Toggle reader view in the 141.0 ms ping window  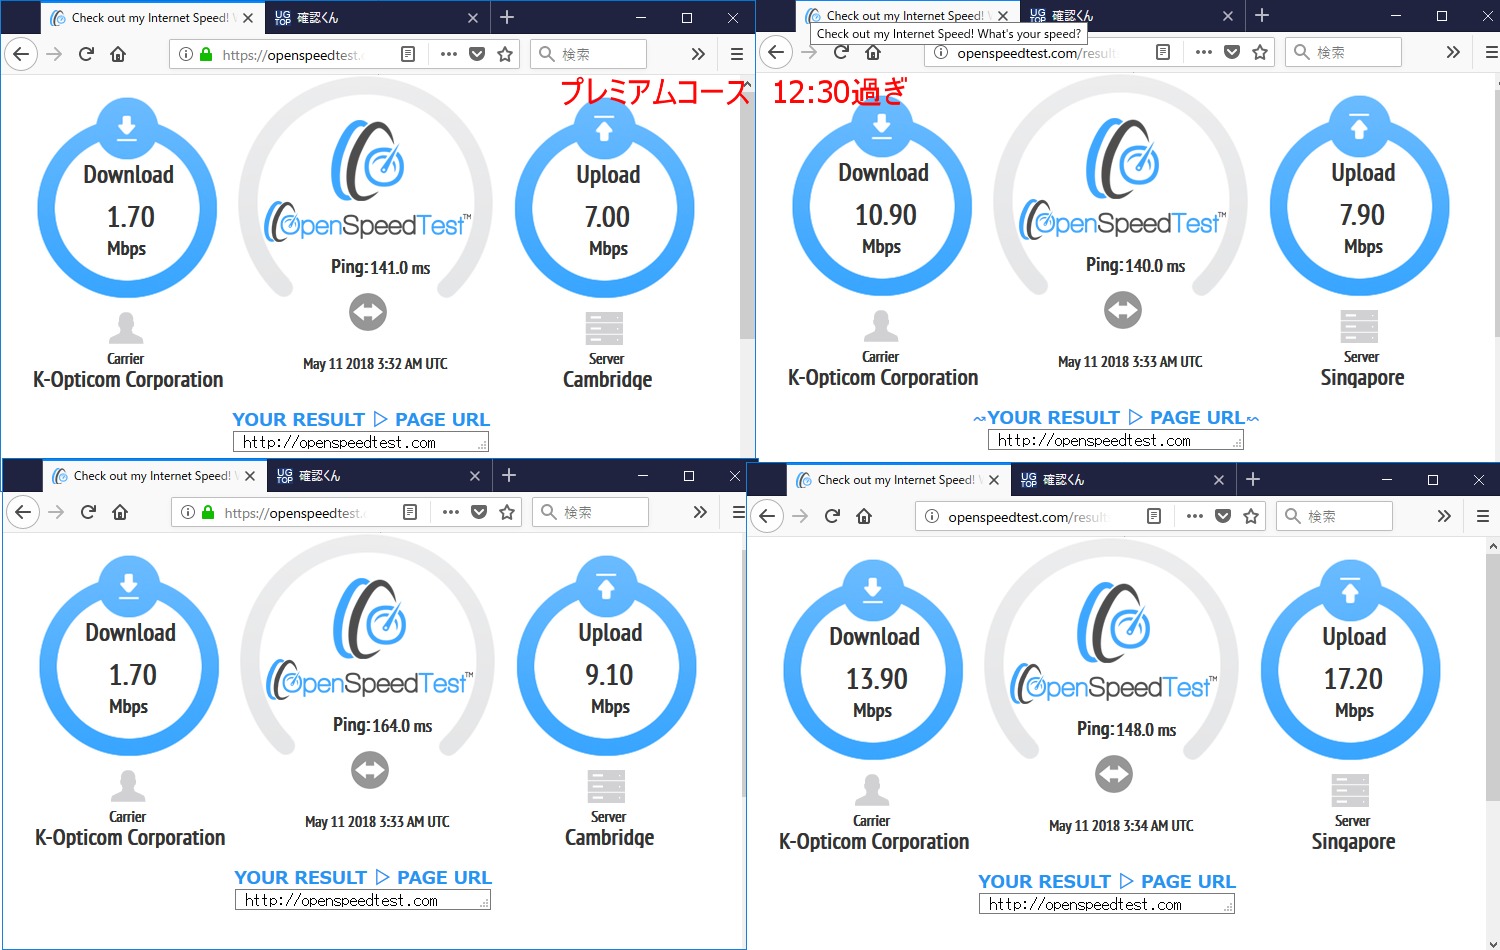pyautogui.click(x=408, y=54)
